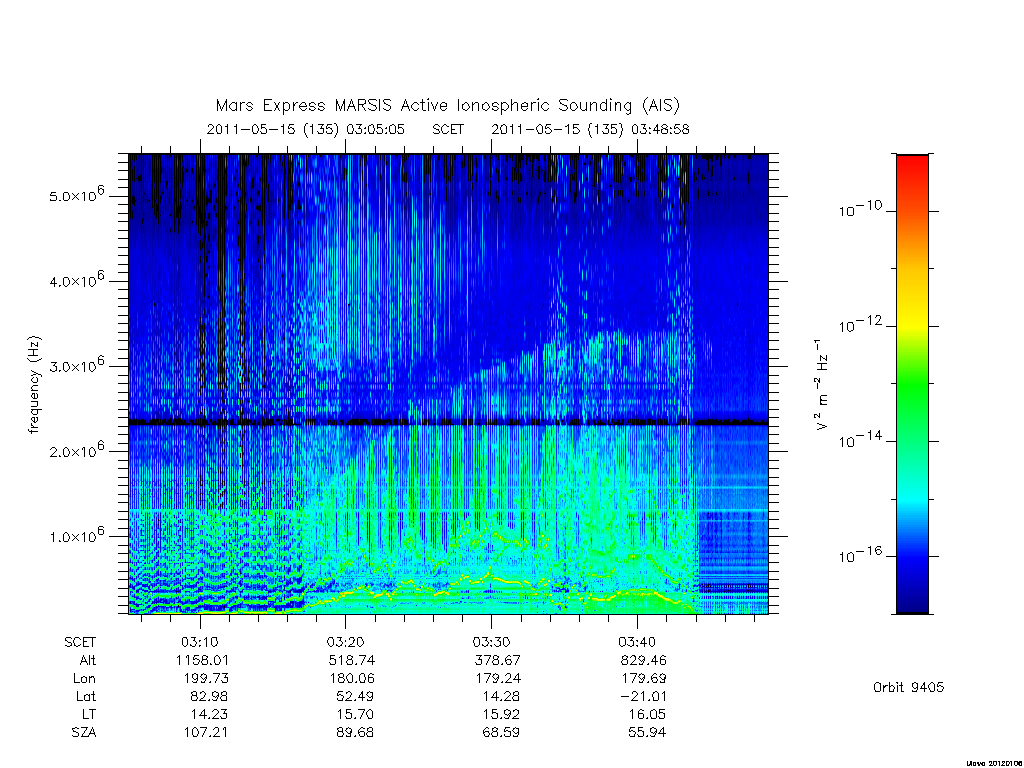Click the plot title Mars Express MARSIS
This screenshot has width=1024, height=768.
[306, 106]
